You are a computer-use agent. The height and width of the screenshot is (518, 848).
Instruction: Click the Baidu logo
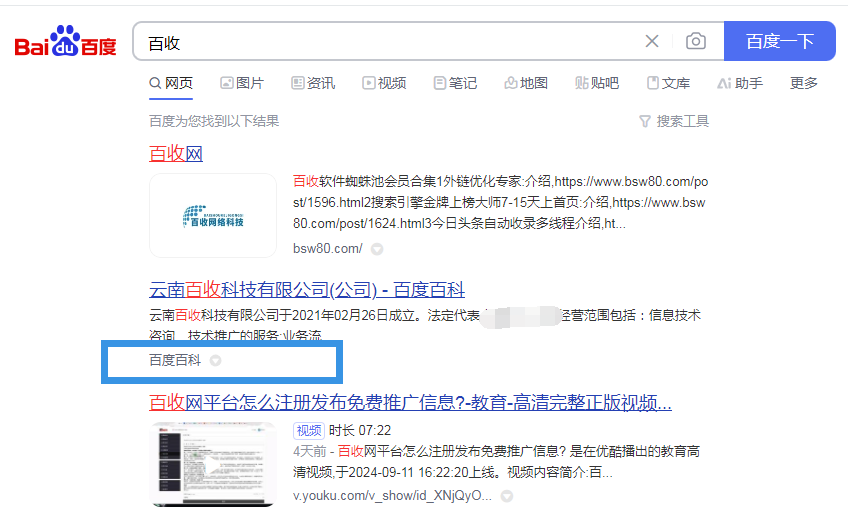click(x=65, y=41)
